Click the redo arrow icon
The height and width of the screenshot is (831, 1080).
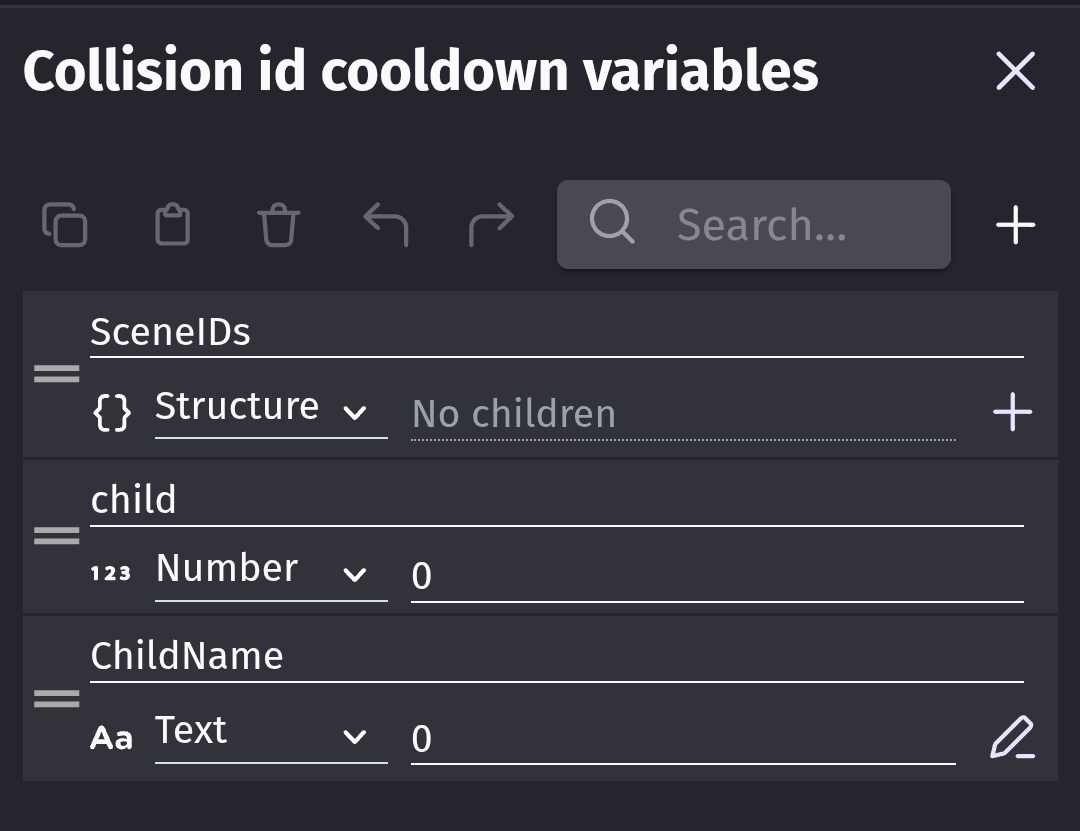[491, 224]
